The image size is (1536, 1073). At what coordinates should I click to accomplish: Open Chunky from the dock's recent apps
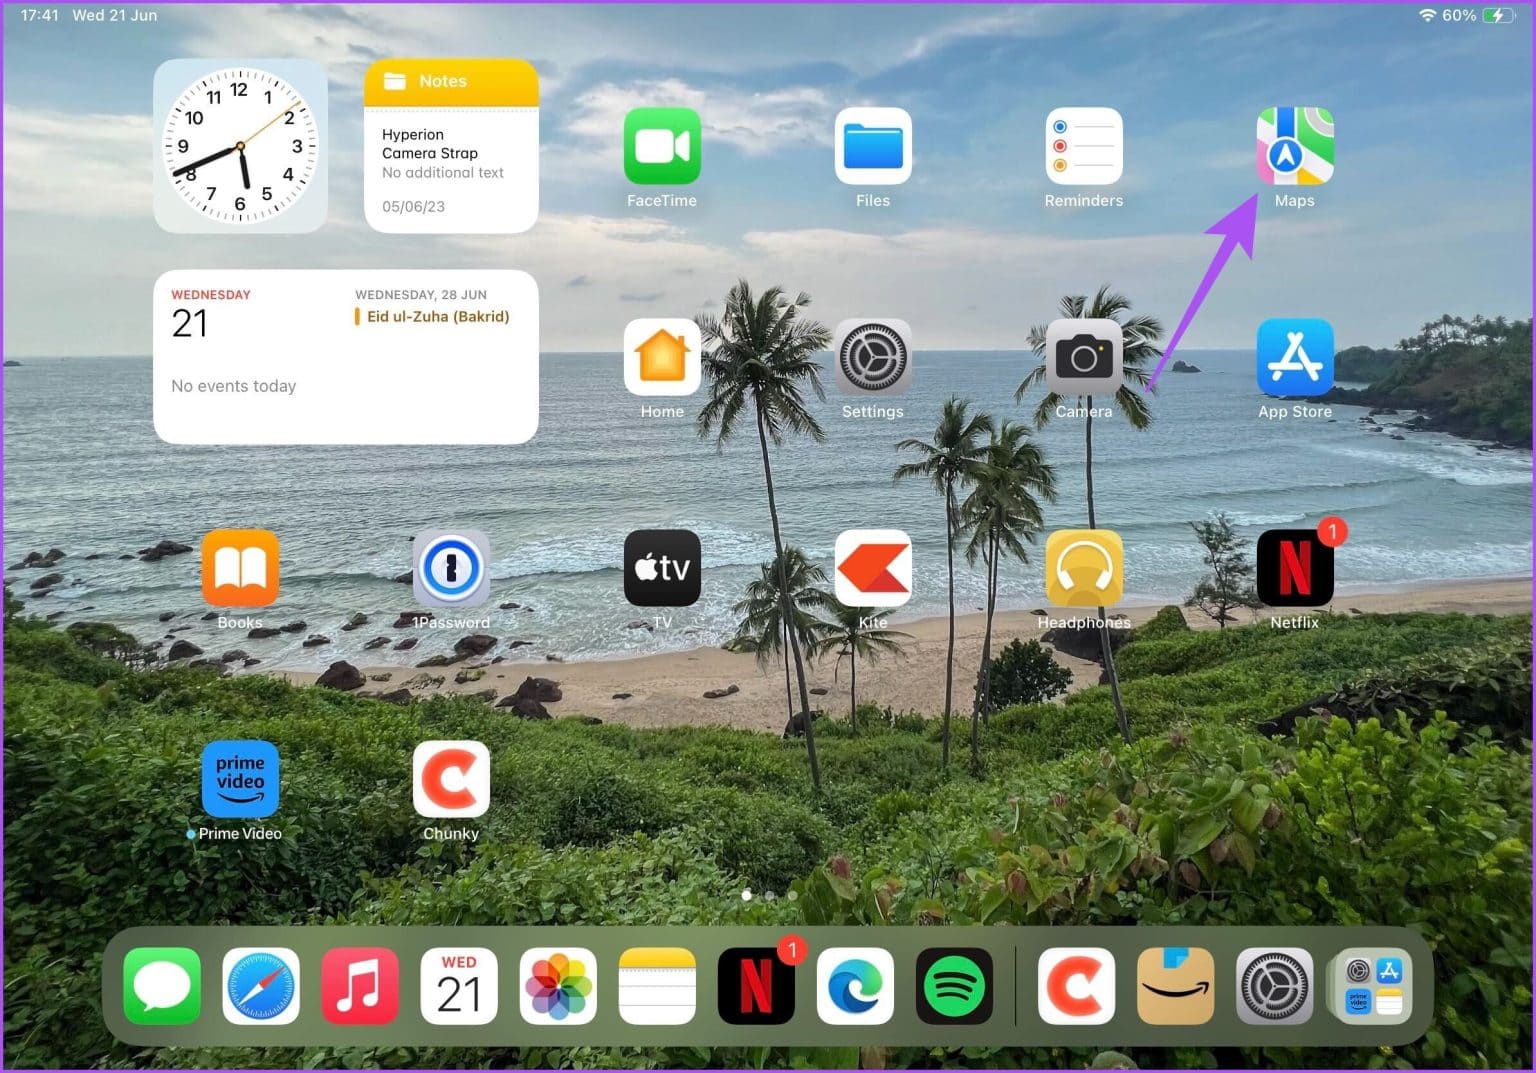pyautogui.click(x=1077, y=986)
